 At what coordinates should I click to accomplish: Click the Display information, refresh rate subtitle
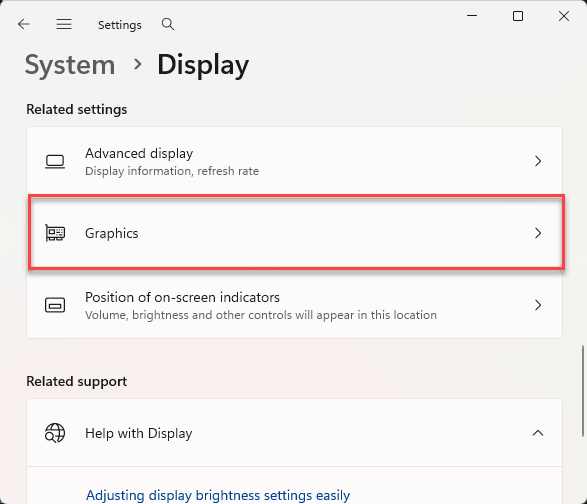click(172, 171)
